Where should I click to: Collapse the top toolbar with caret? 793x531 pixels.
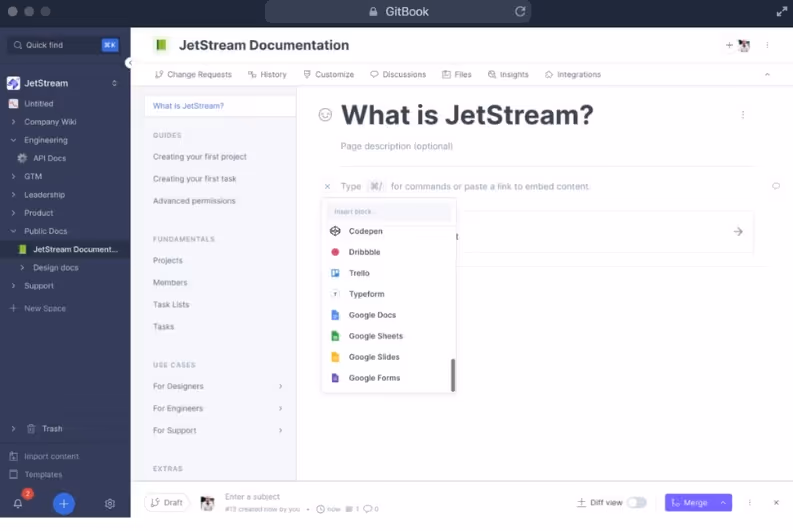point(767,74)
